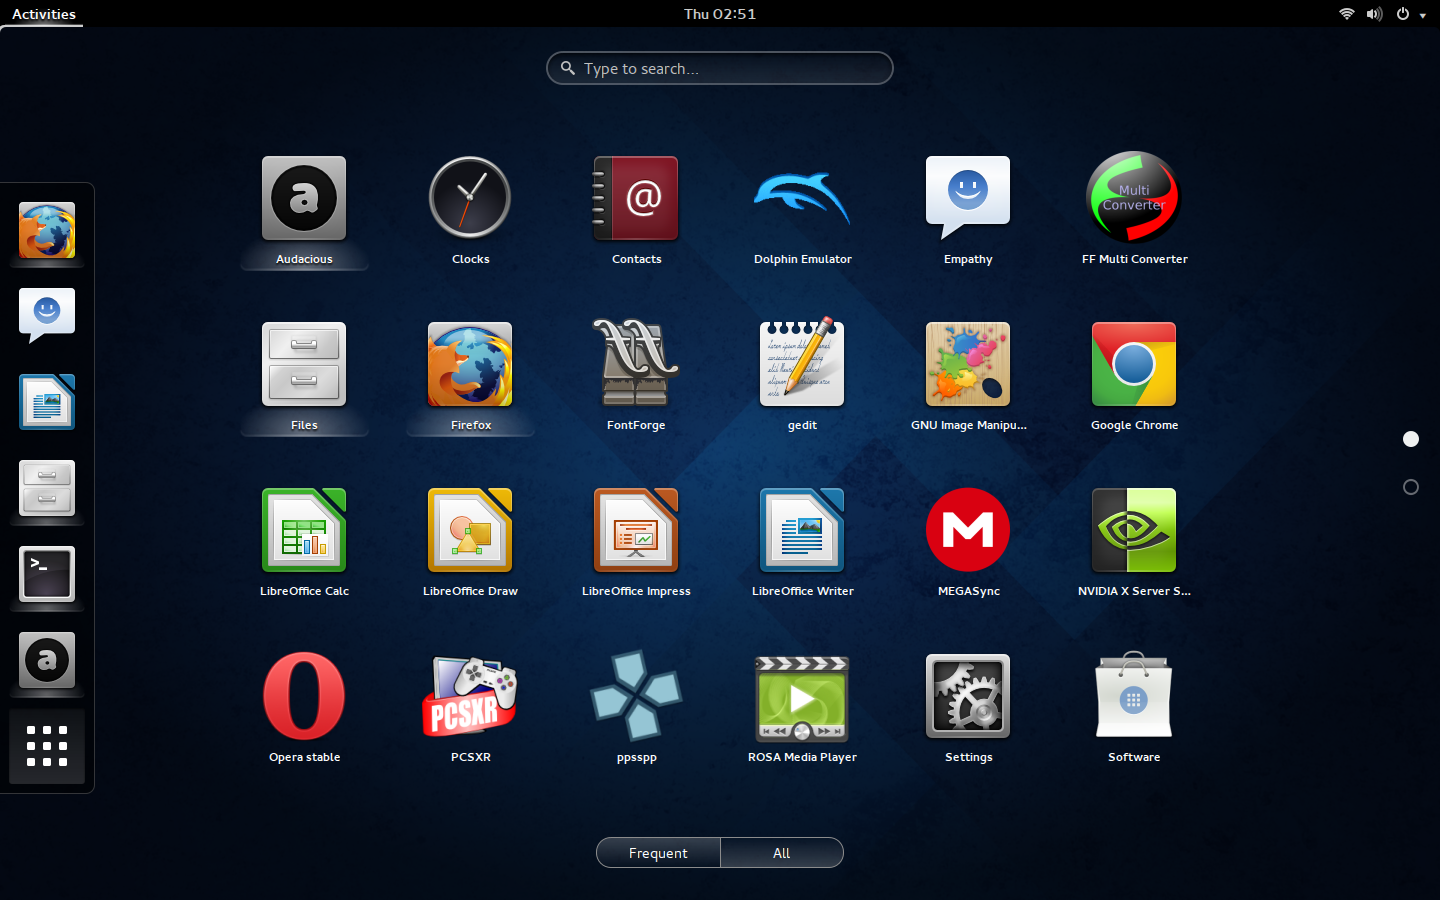
Task: Open the clock and calendar menu
Action: (720, 14)
